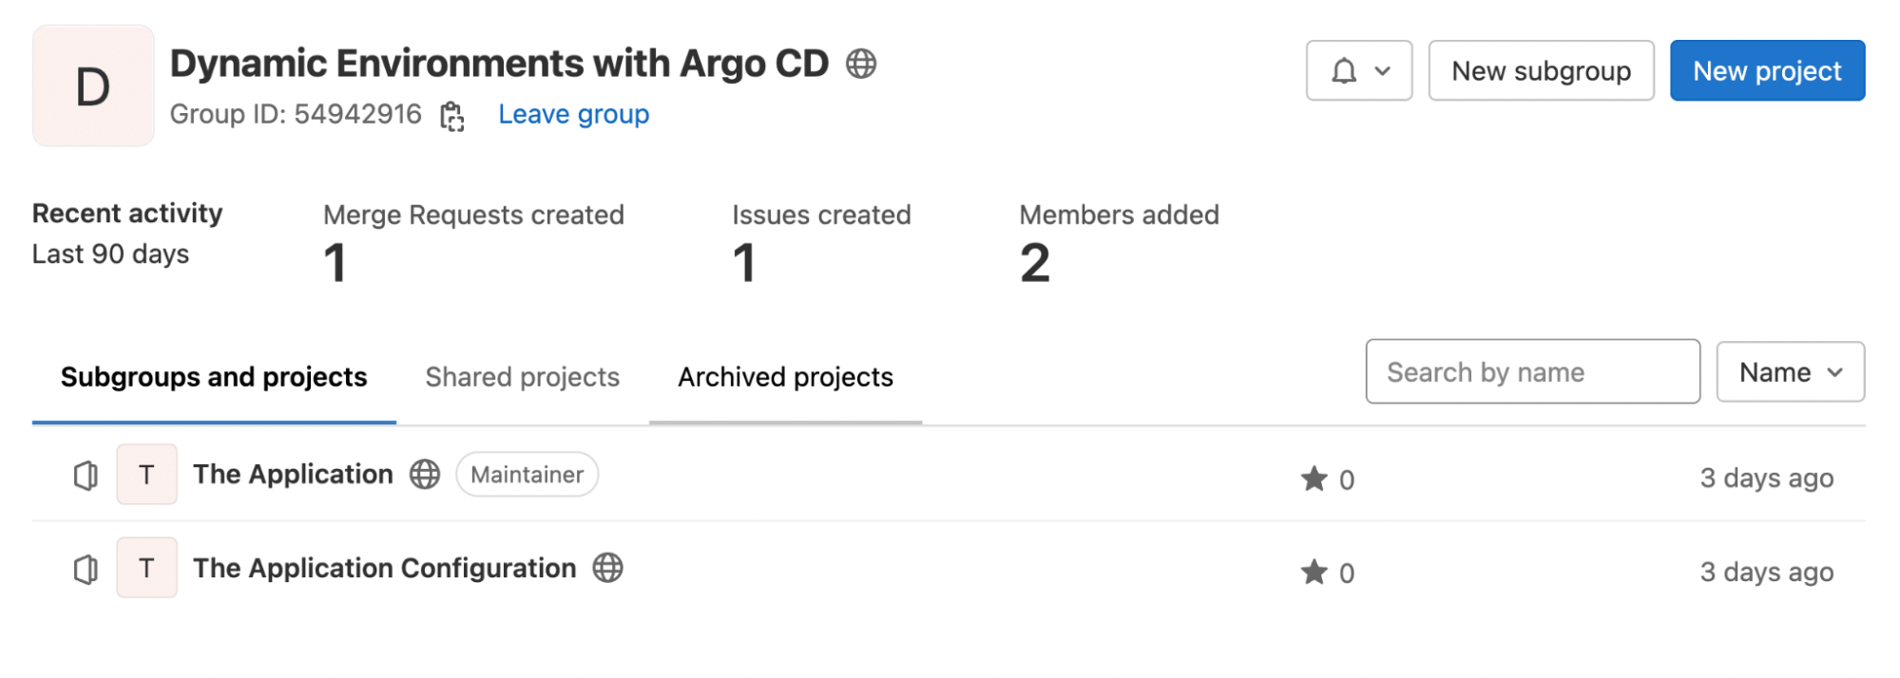Click the globe icon next to The Application
This screenshot has height=678, width=1900.
(425, 474)
